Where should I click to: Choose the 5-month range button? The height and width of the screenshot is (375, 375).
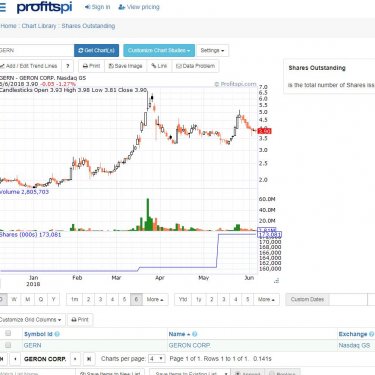click(124, 299)
